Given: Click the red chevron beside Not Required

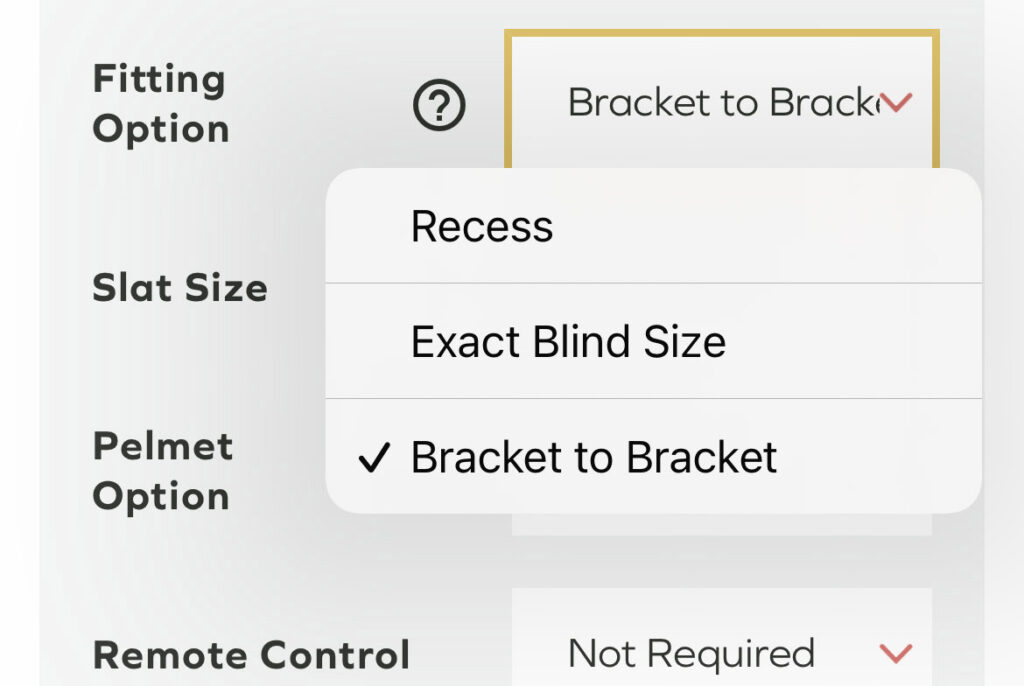Looking at the screenshot, I should point(895,654).
